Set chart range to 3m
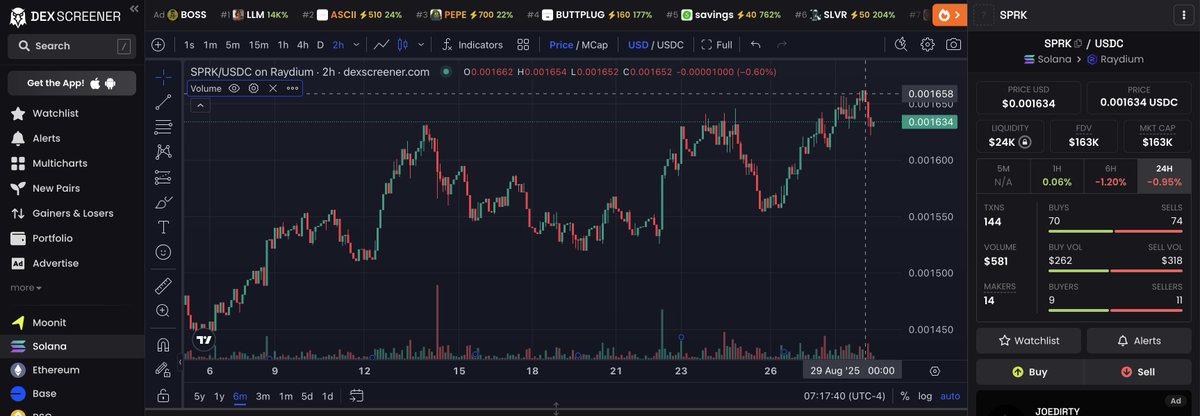Viewport: 1200px width, 416px height. (263, 396)
